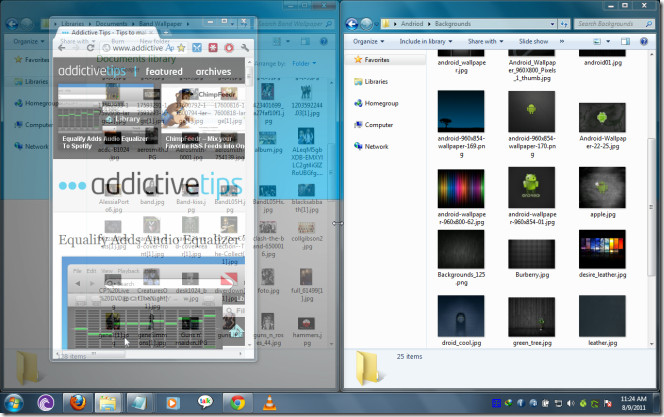Select apple.jpg thumbnail
The height and width of the screenshot is (417, 664).
(x=602, y=188)
